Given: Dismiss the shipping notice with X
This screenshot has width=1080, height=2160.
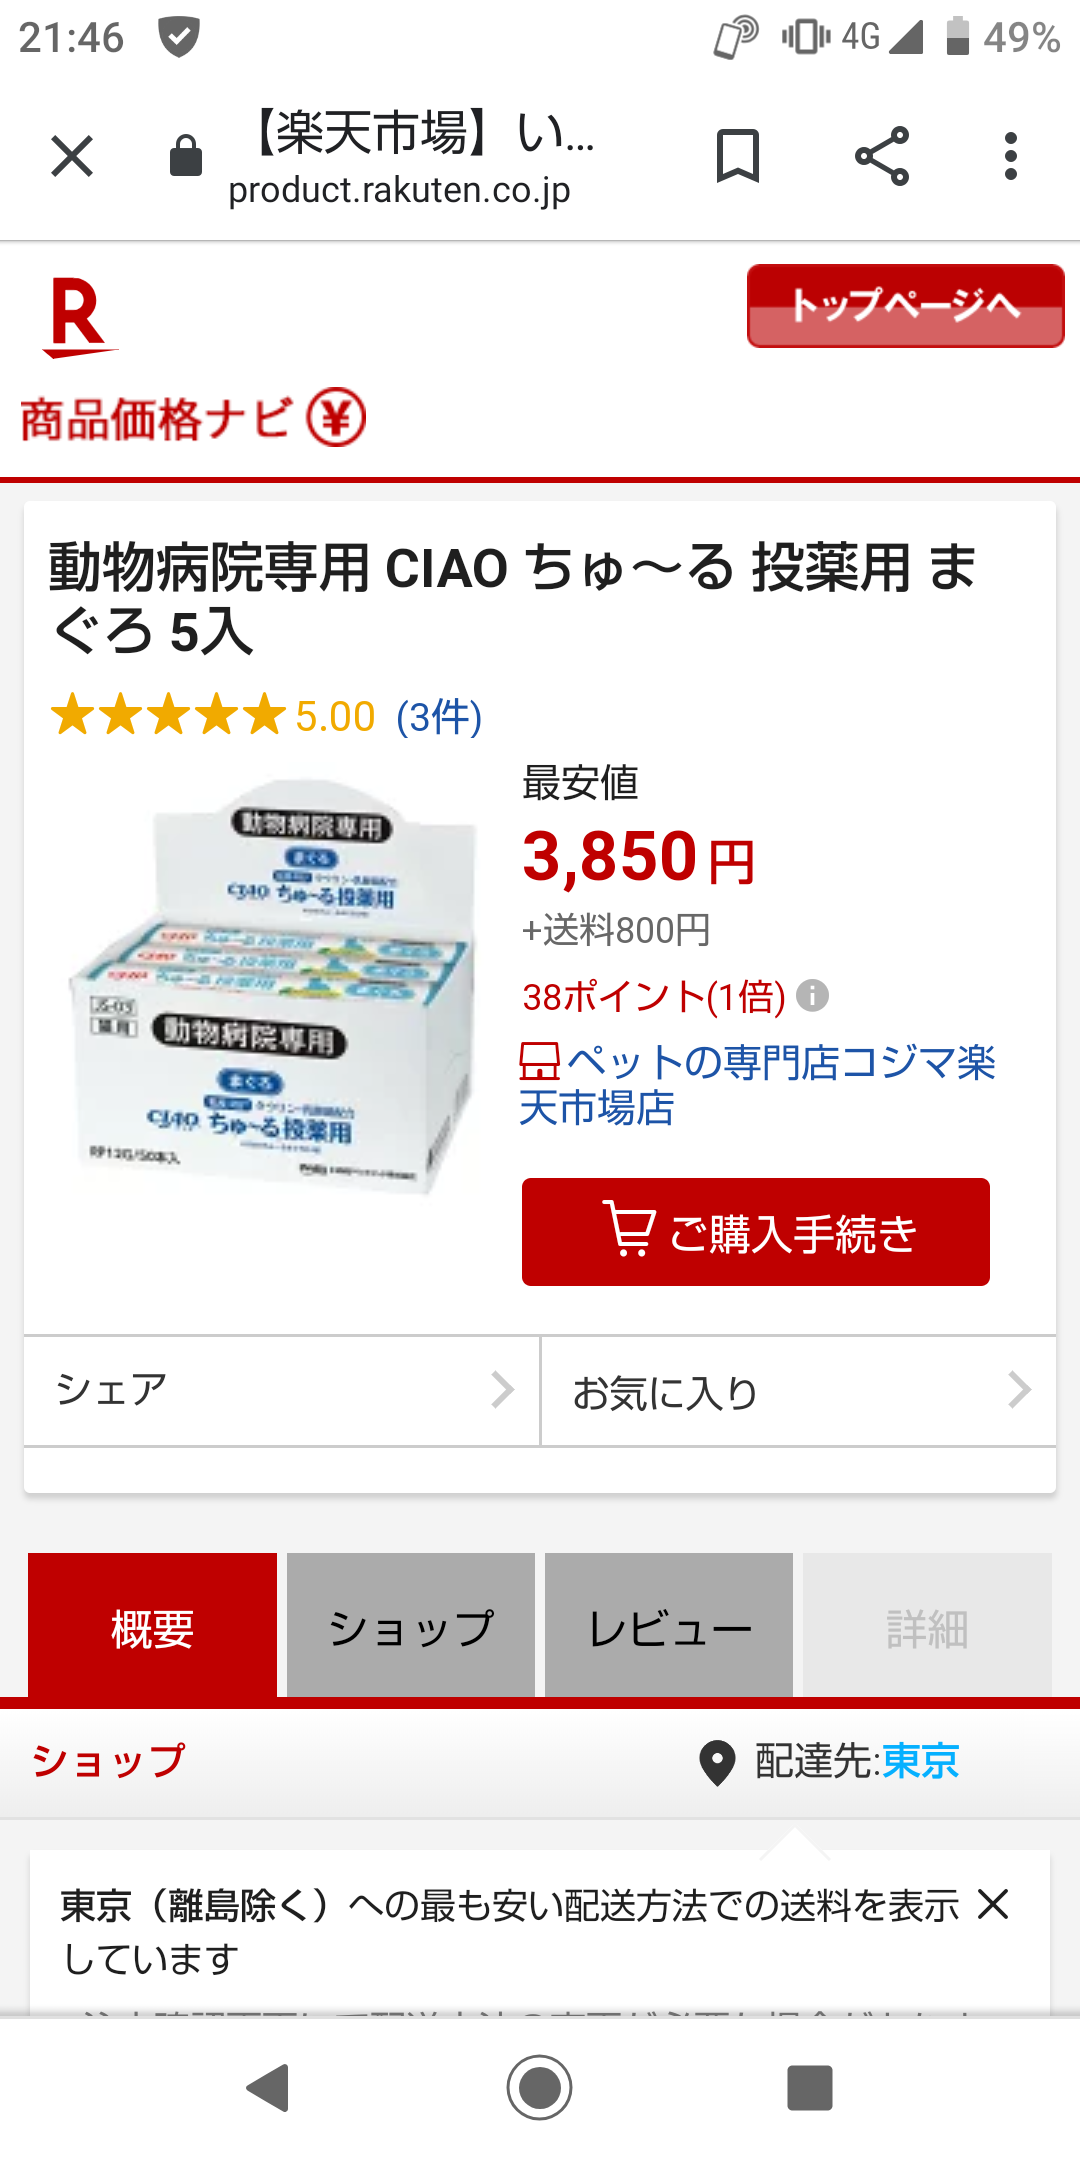Looking at the screenshot, I should pos(993,1904).
